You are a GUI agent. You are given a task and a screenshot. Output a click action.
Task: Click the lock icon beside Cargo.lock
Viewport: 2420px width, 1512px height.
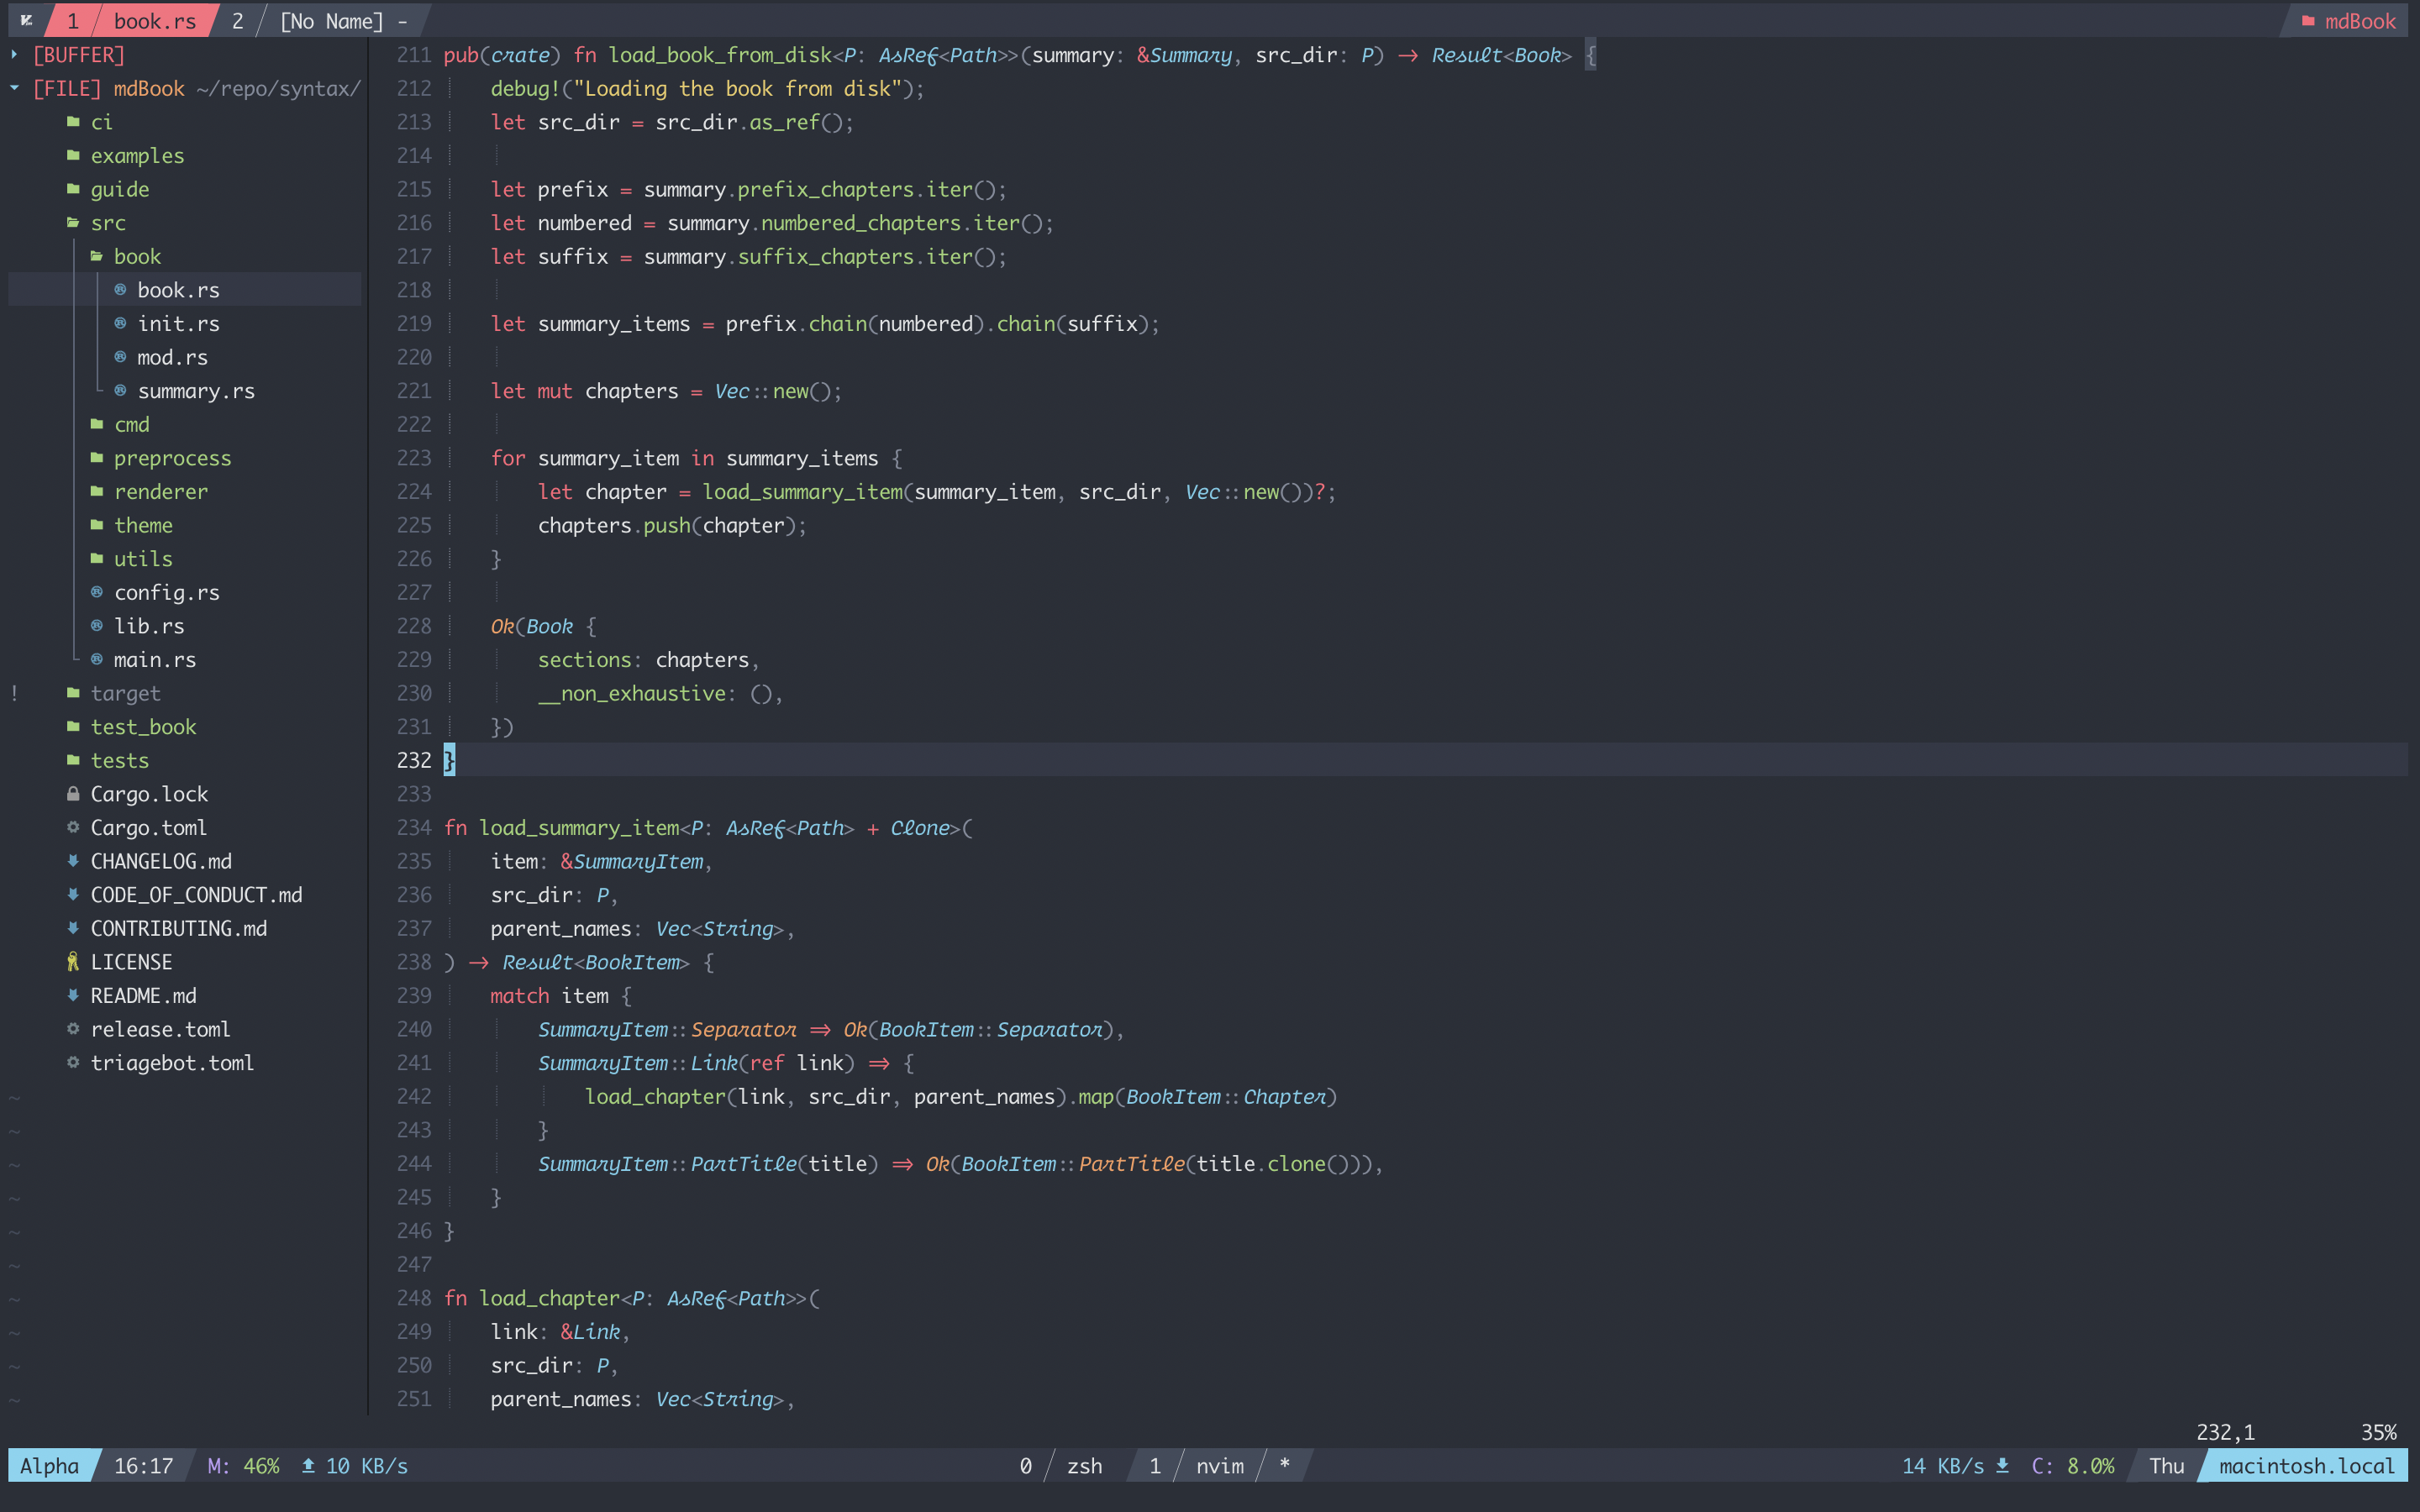tap(73, 794)
